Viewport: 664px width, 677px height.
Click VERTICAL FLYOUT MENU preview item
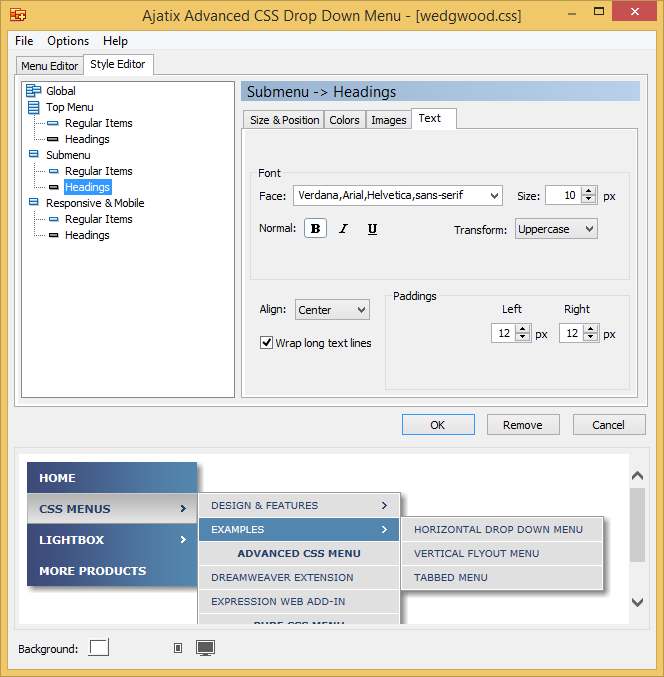[x=502, y=554]
